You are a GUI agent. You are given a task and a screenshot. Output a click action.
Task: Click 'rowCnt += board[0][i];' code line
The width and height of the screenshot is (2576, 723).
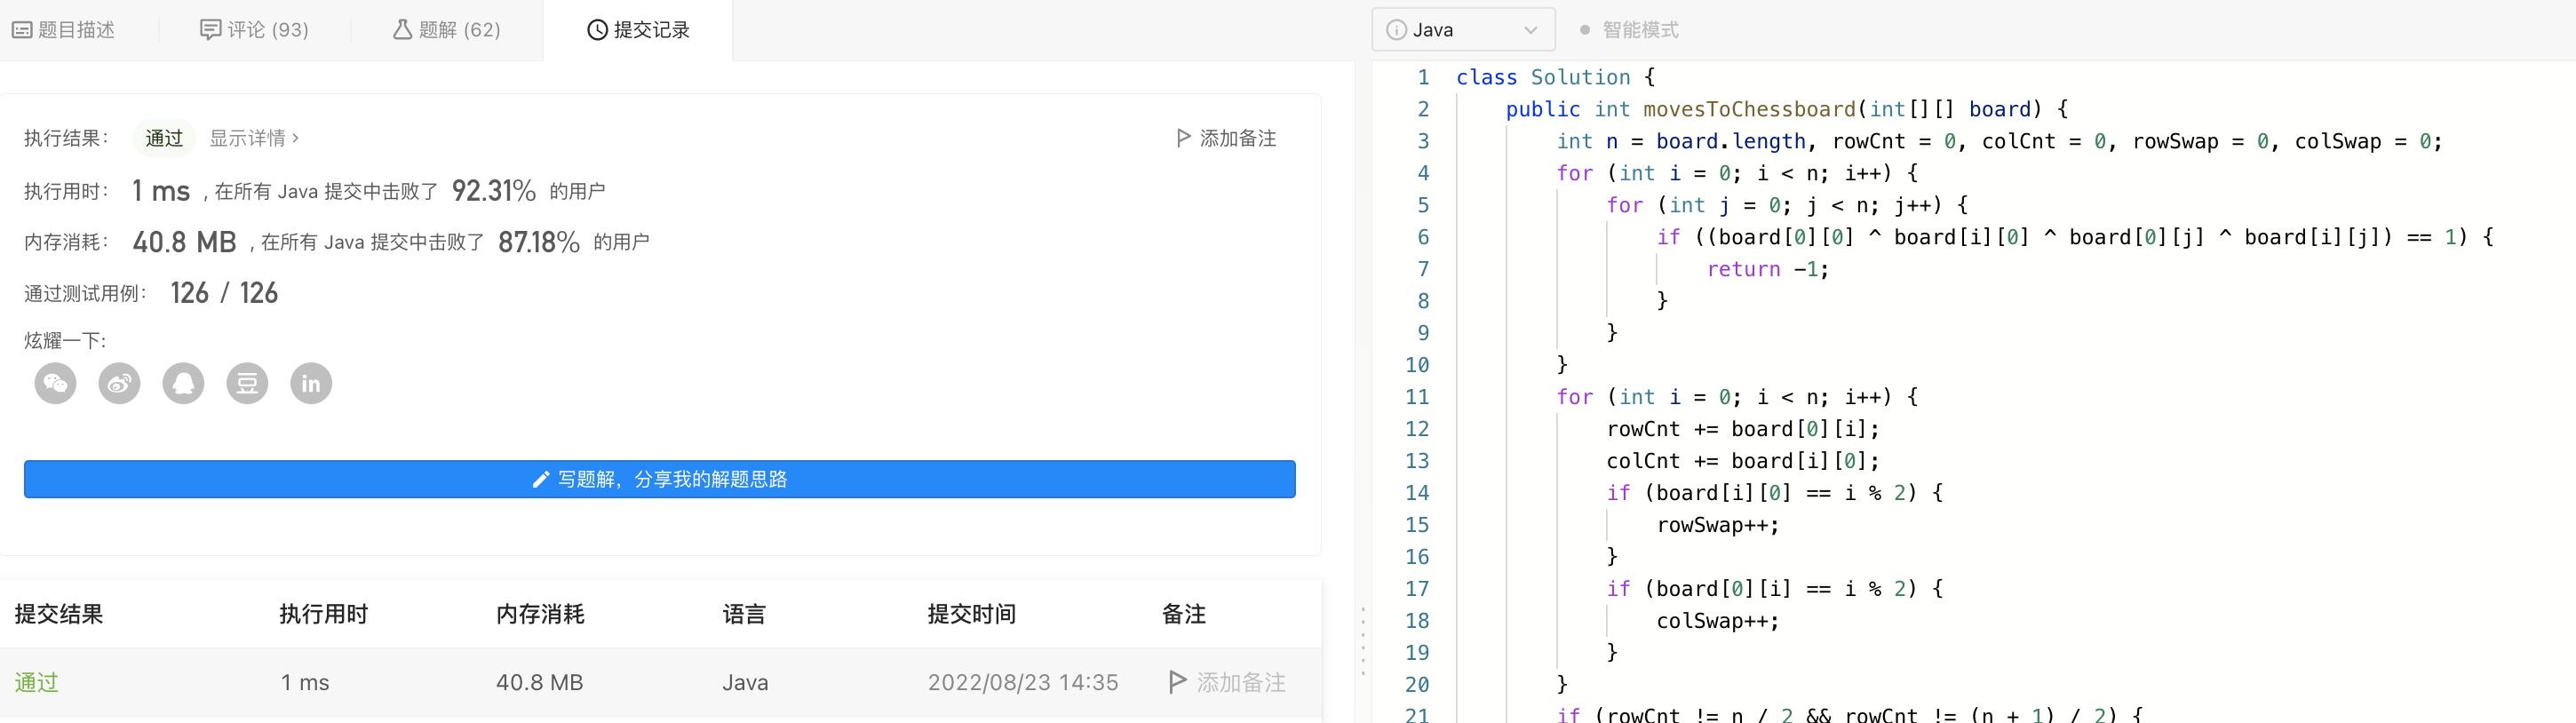pos(1742,429)
